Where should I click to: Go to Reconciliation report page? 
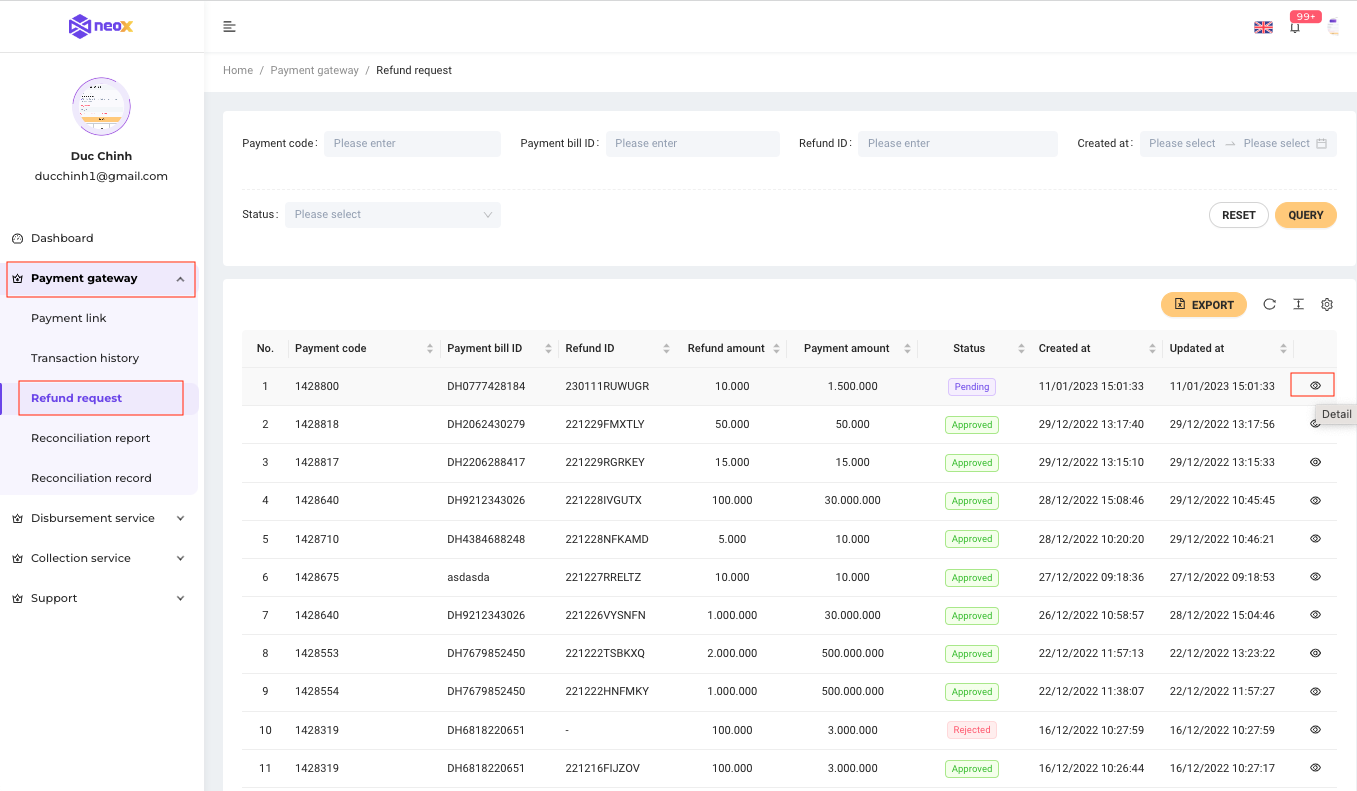(90, 438)
